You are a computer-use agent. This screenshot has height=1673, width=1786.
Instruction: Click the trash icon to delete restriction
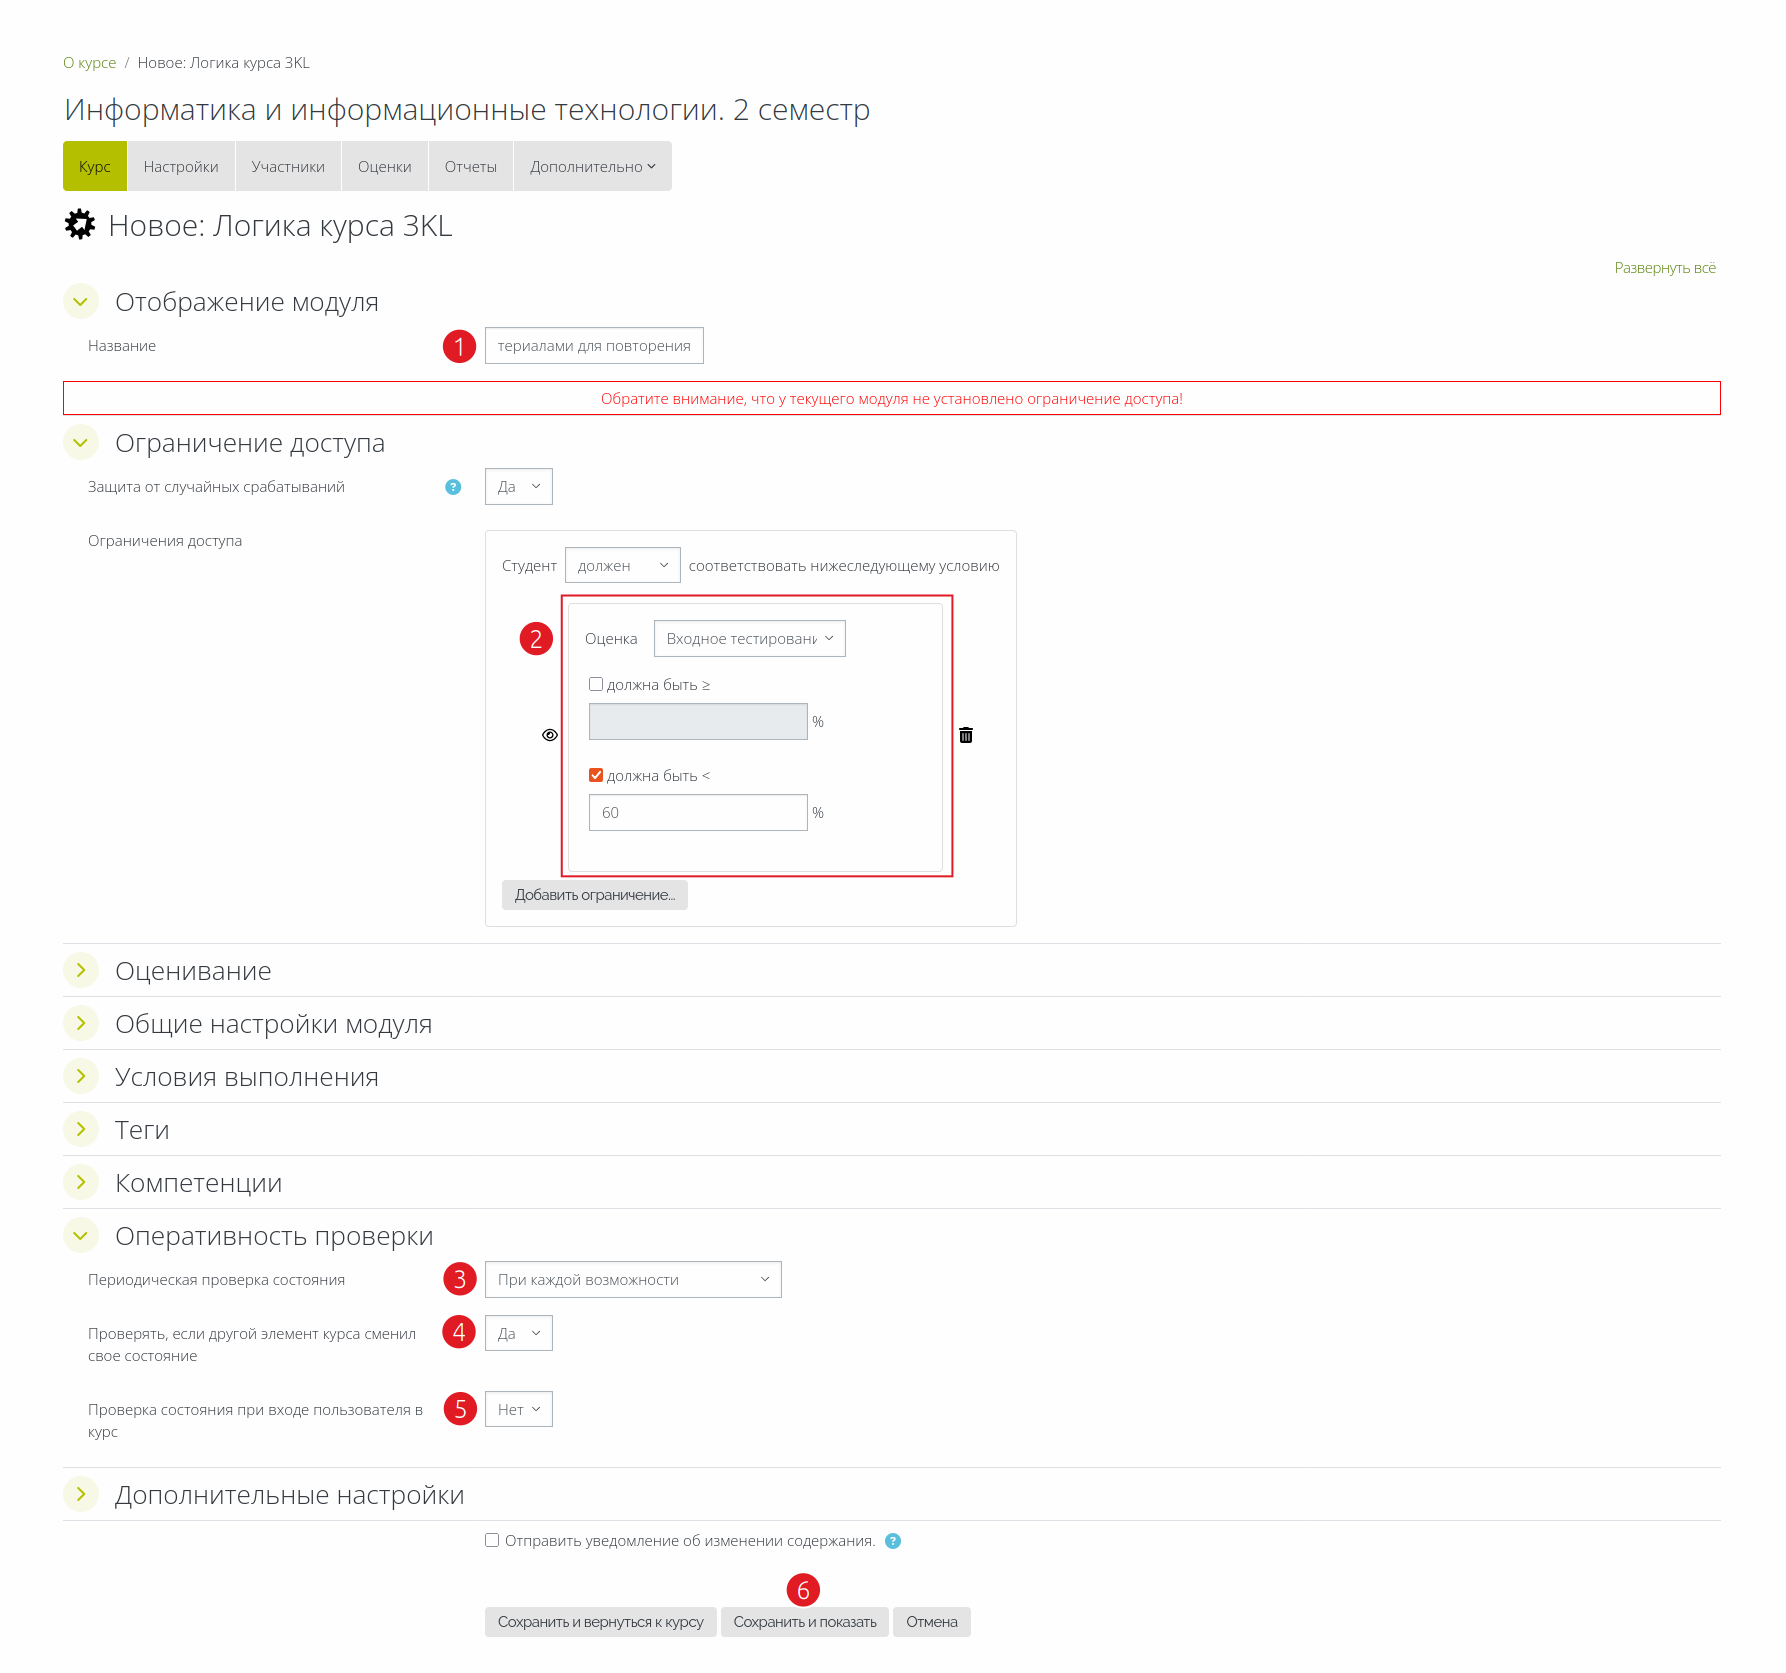[966, 735]
